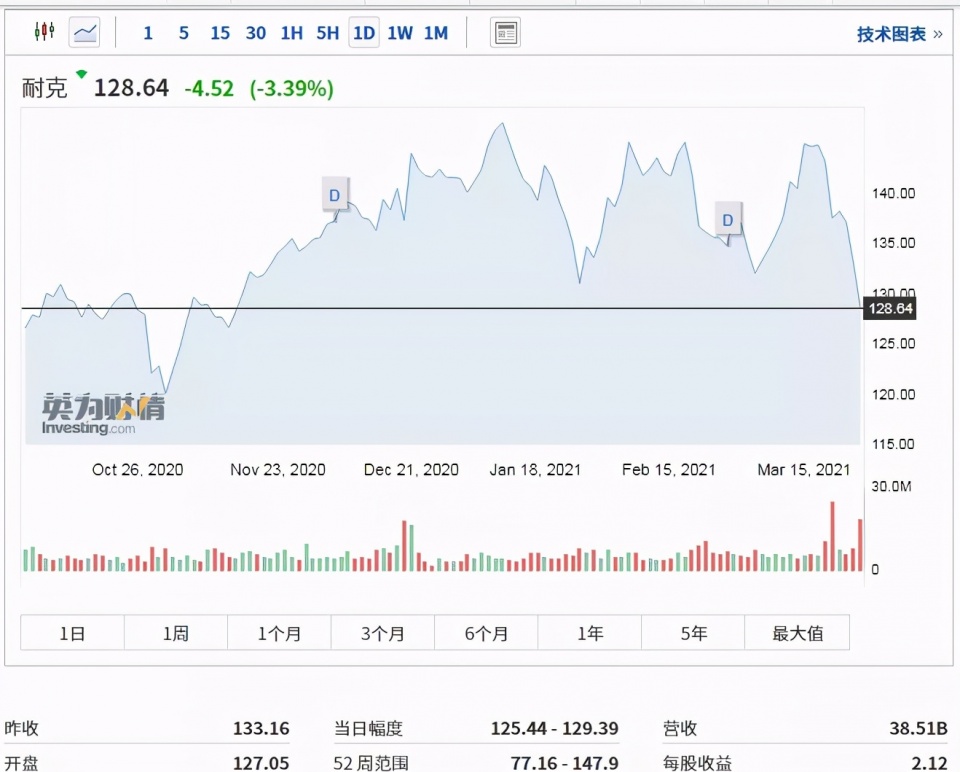Switch to the 30 minute timeframe
Viewport: 960px width, 772px height.
(255, 33)
